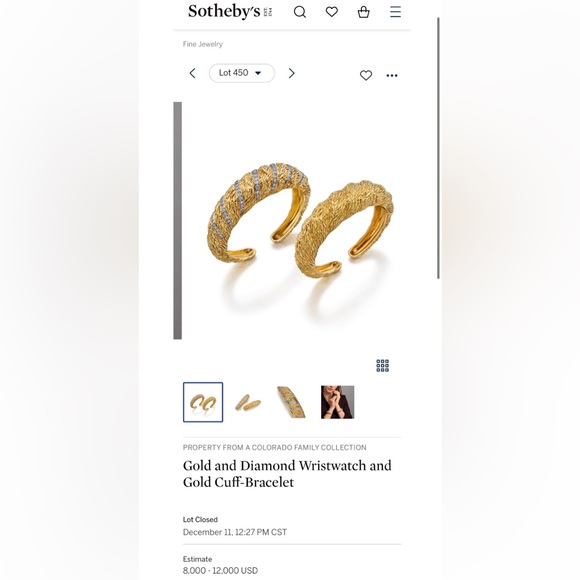580x580 pixels.
Task: Open the three-dot more options menu
Action: coord(392,75)
